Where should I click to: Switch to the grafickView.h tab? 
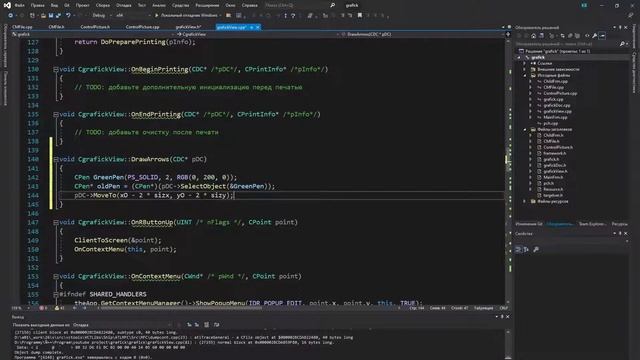coord(189,27)
